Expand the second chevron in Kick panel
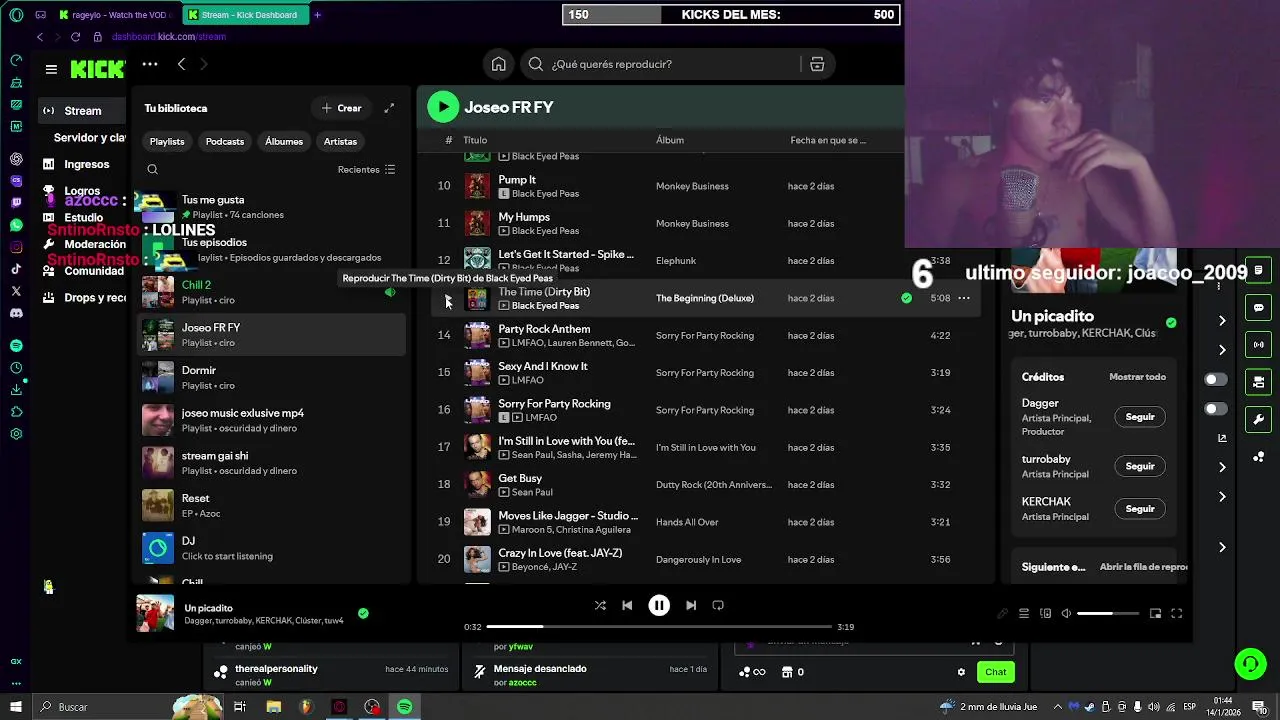The height and width of the screenshot is (720, 1280). point(1222,350)
